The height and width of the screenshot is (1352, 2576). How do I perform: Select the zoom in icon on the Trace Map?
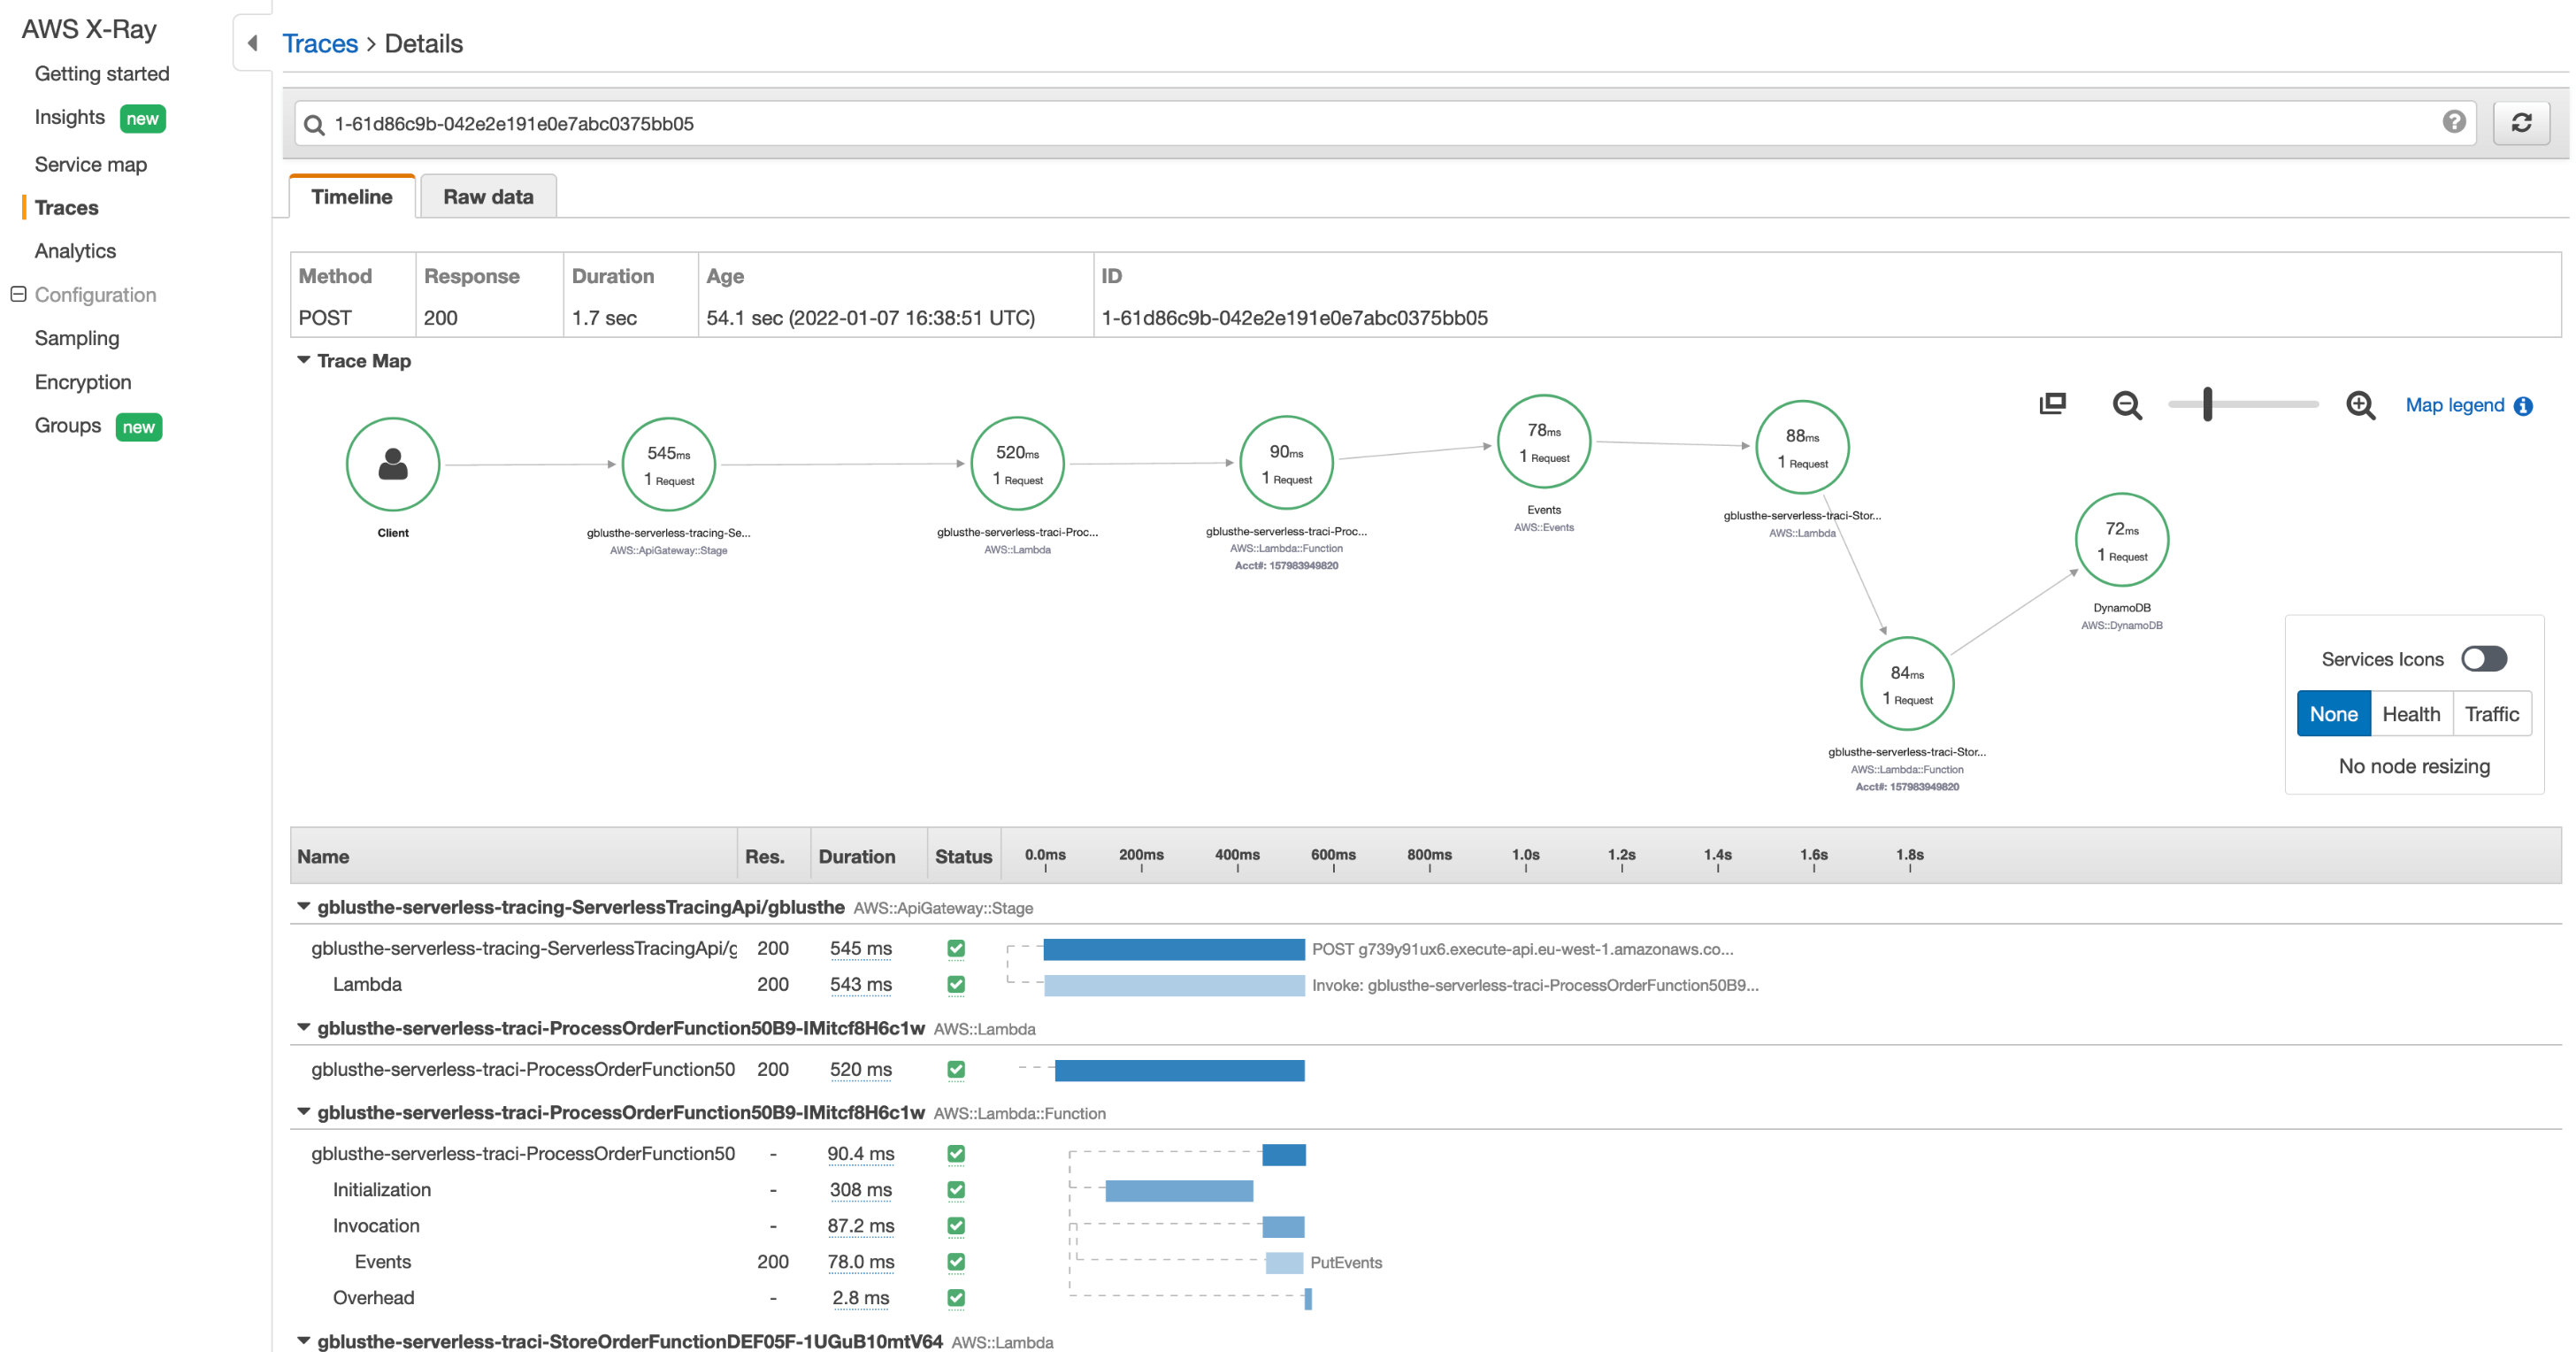2360,405
